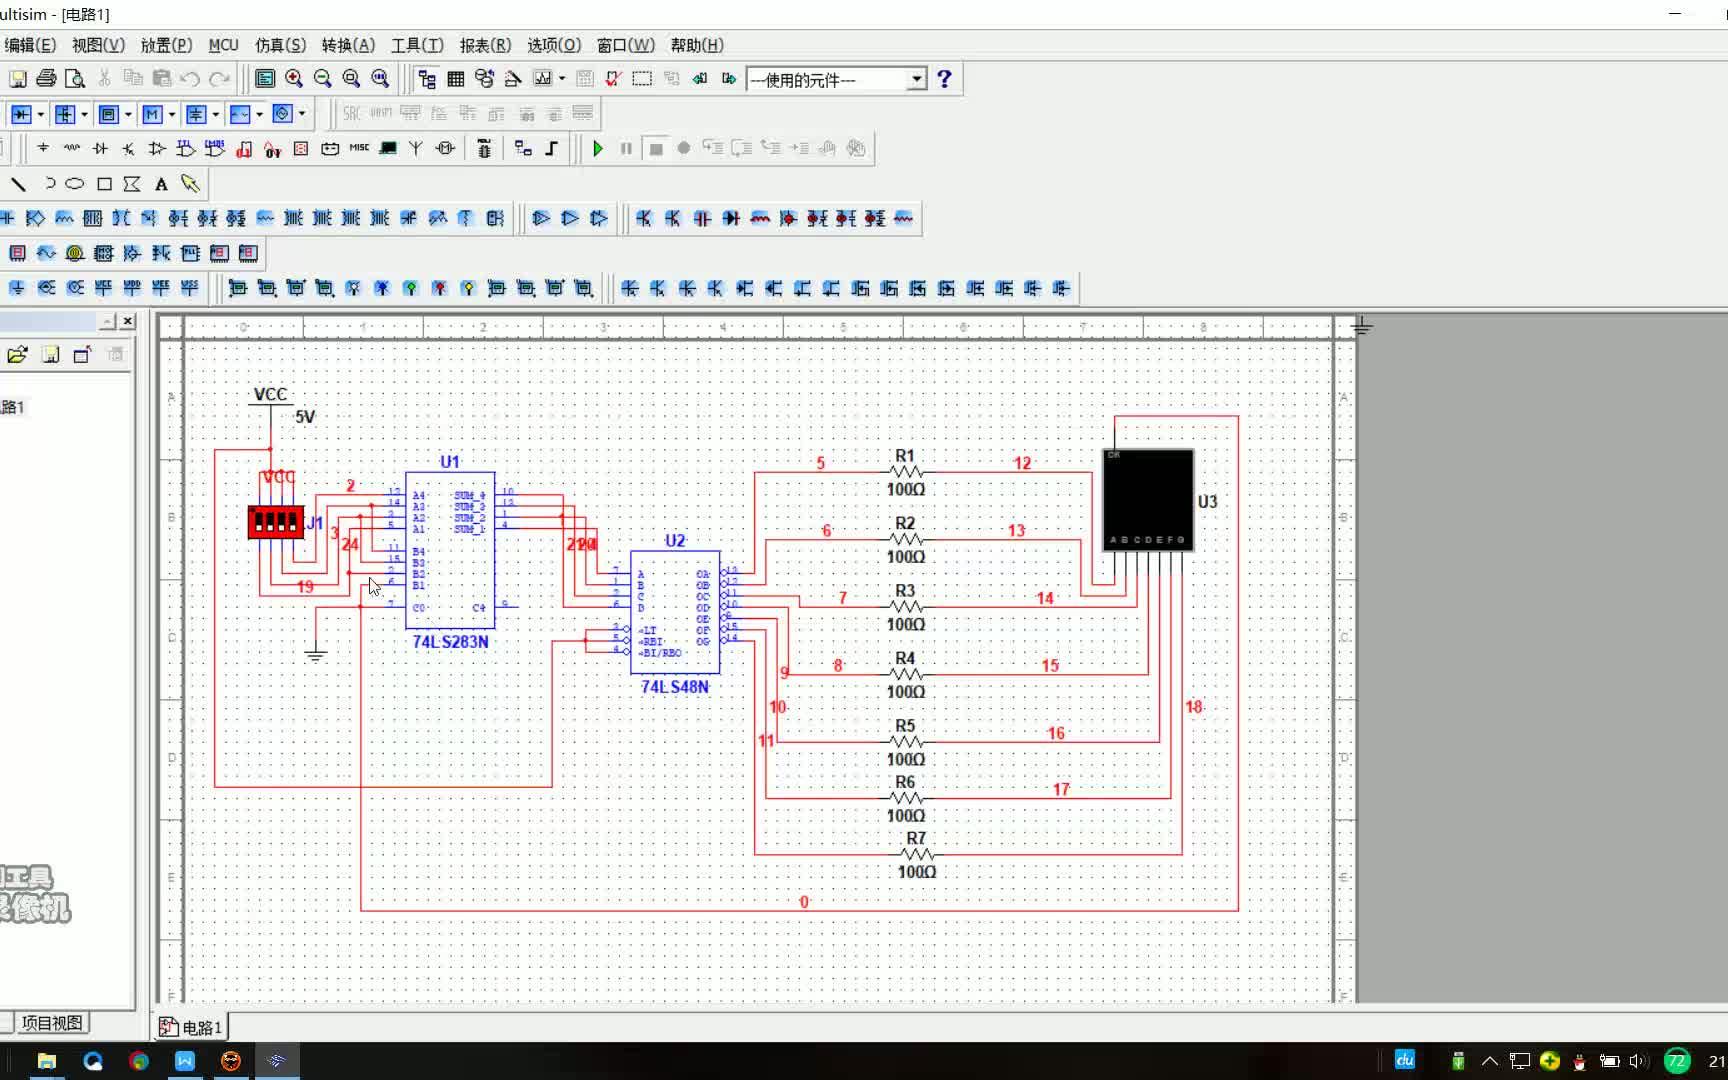Screen dimensions: 1728x1080
Task: Expand the grapher icon dropdown arrow
Action: click(562, 79)
